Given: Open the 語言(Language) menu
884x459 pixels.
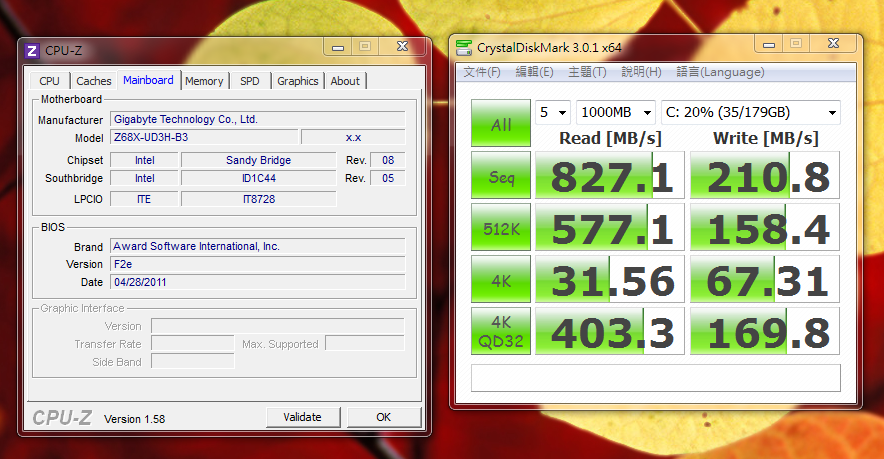Looking at the screenshot, I should pos(721,72).
